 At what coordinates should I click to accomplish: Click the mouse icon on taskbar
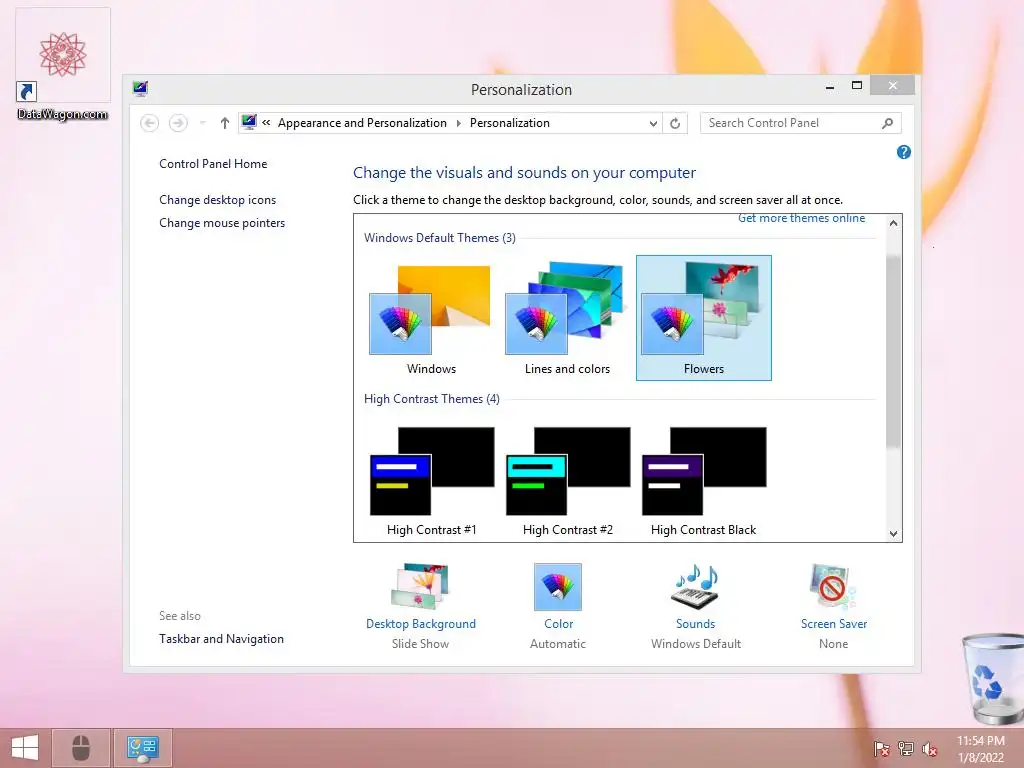pos(81,748)
